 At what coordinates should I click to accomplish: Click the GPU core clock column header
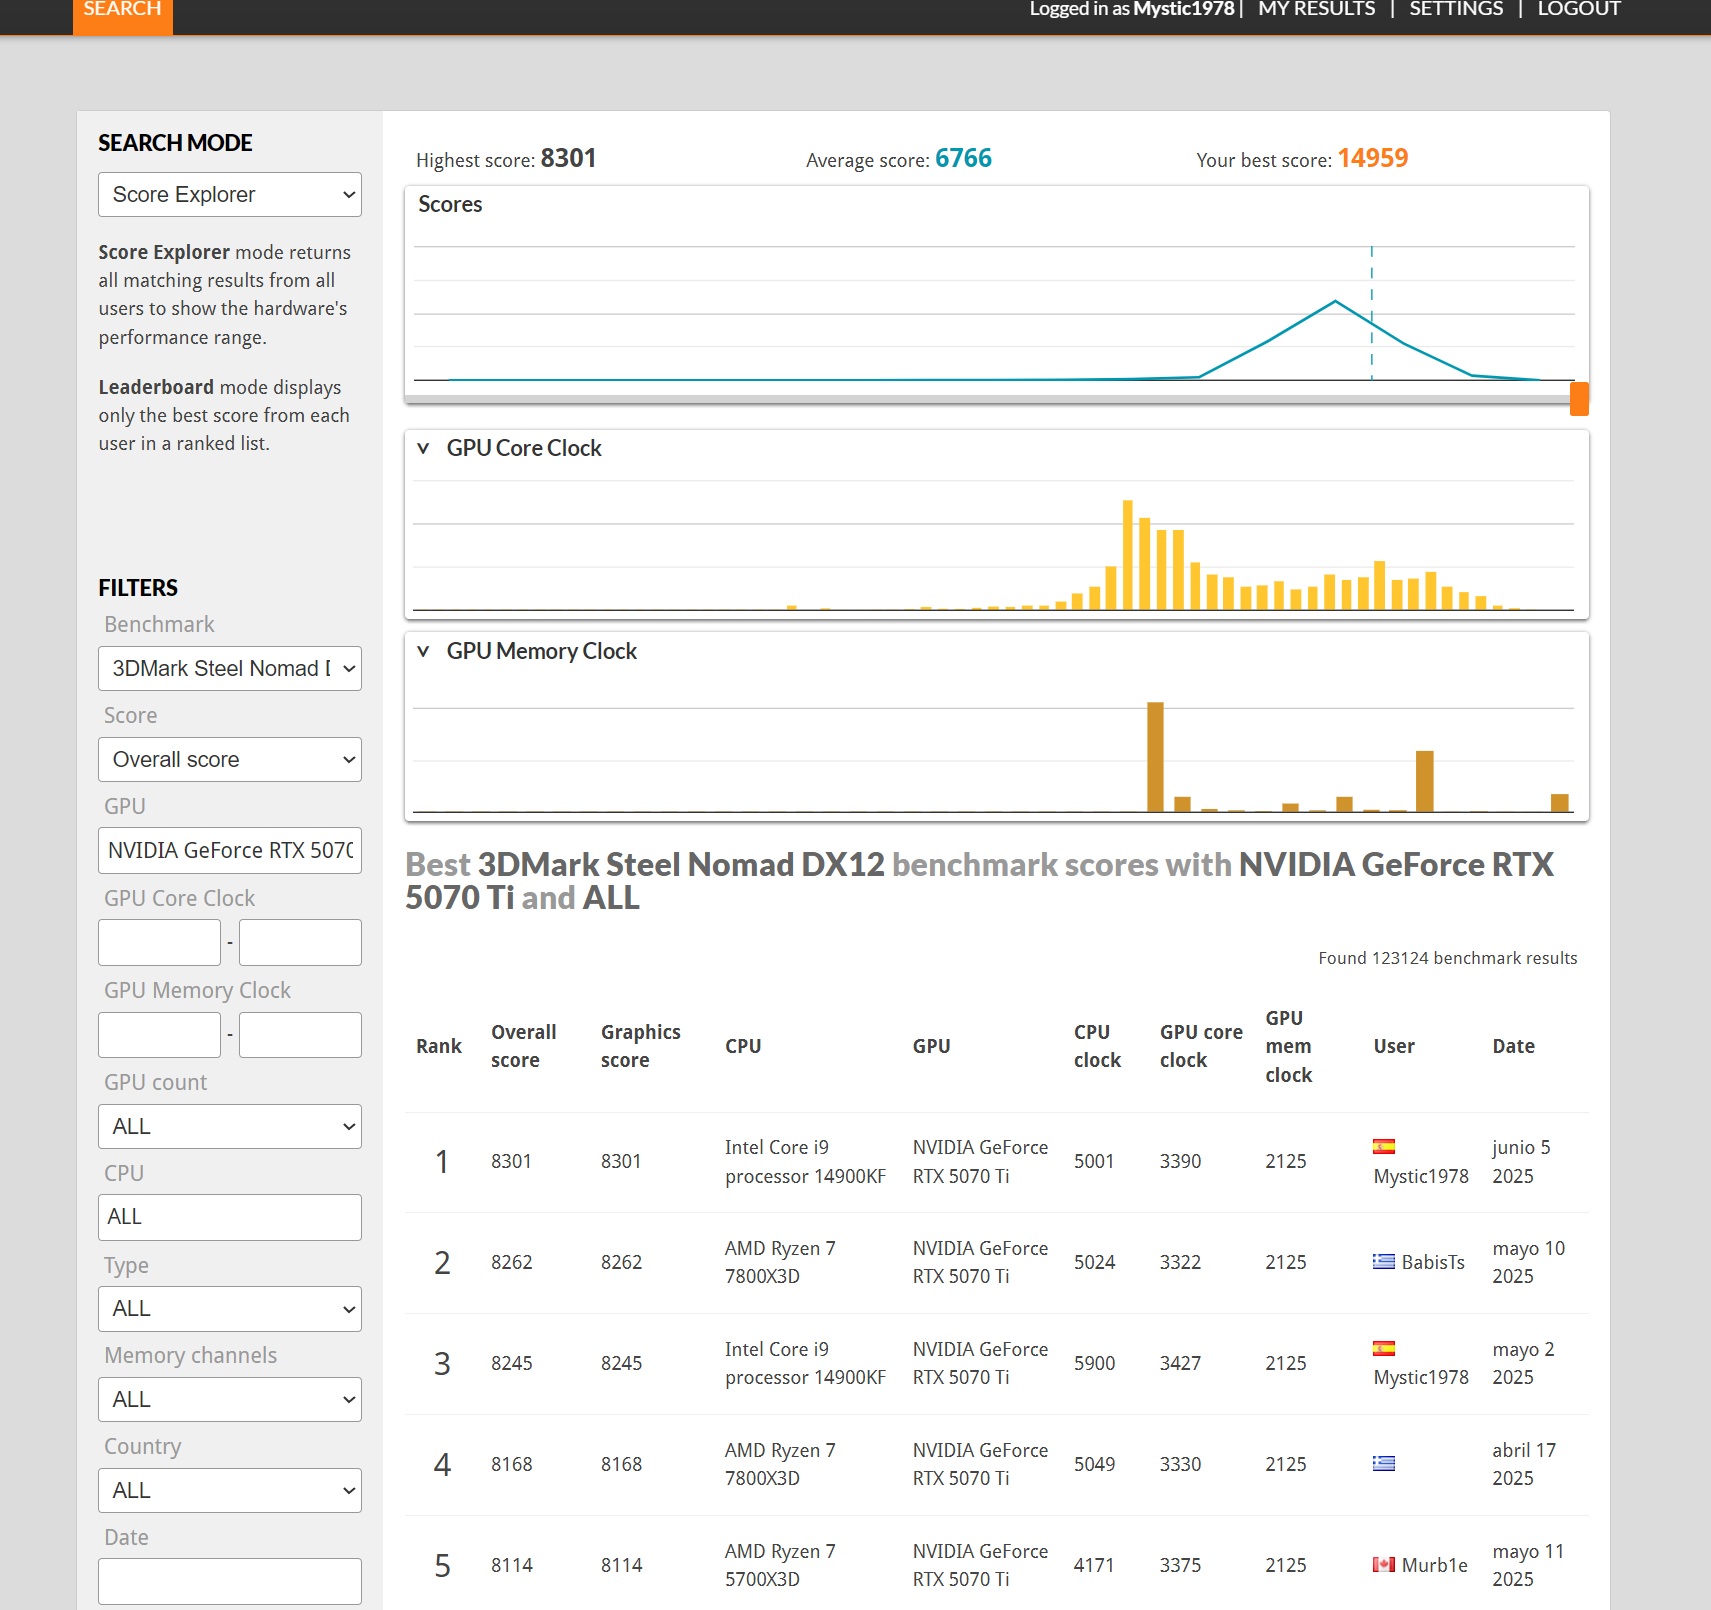click(x=1201, y=1046)
